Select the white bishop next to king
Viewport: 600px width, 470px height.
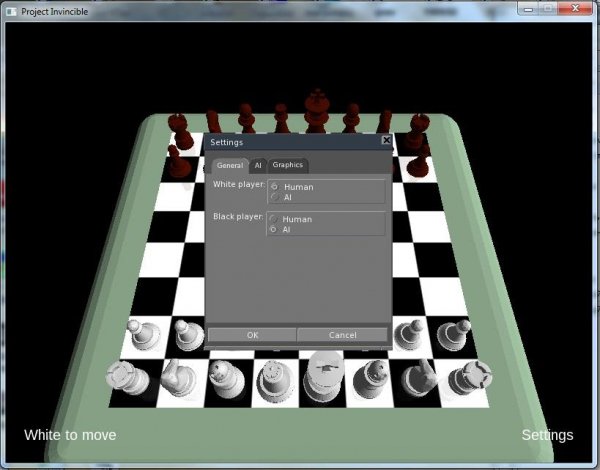point(371,379)
